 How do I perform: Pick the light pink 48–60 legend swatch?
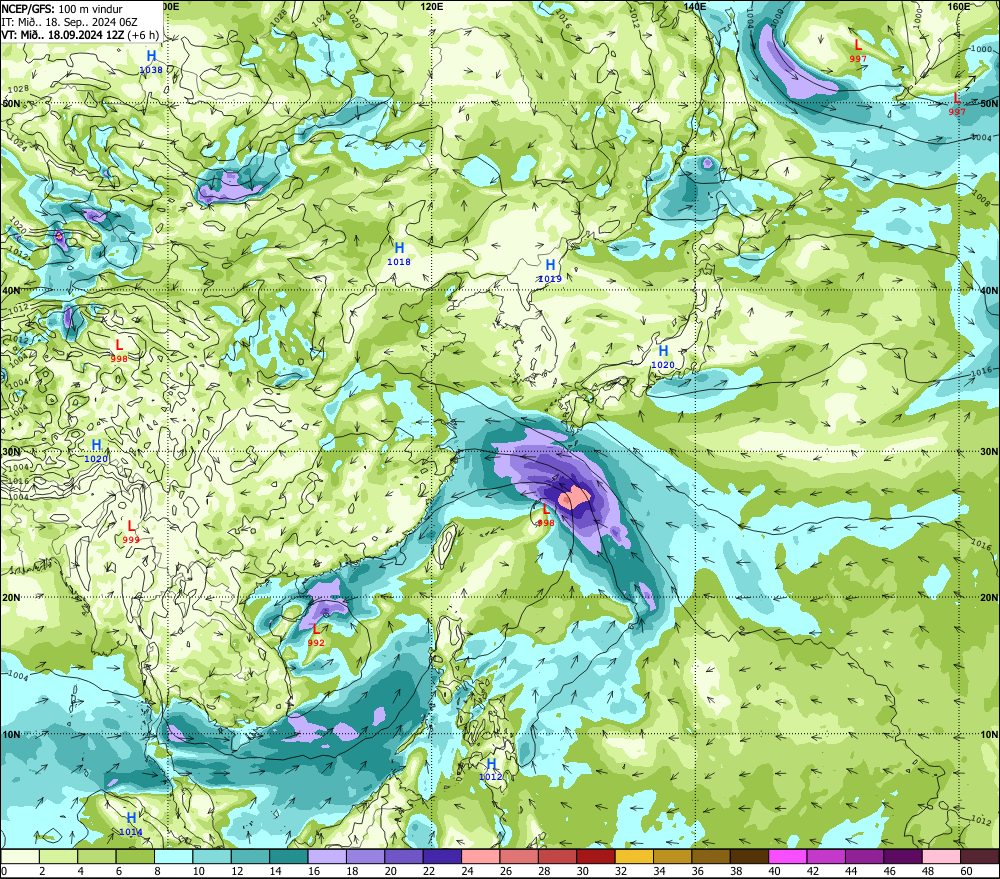tap(941, 857)
